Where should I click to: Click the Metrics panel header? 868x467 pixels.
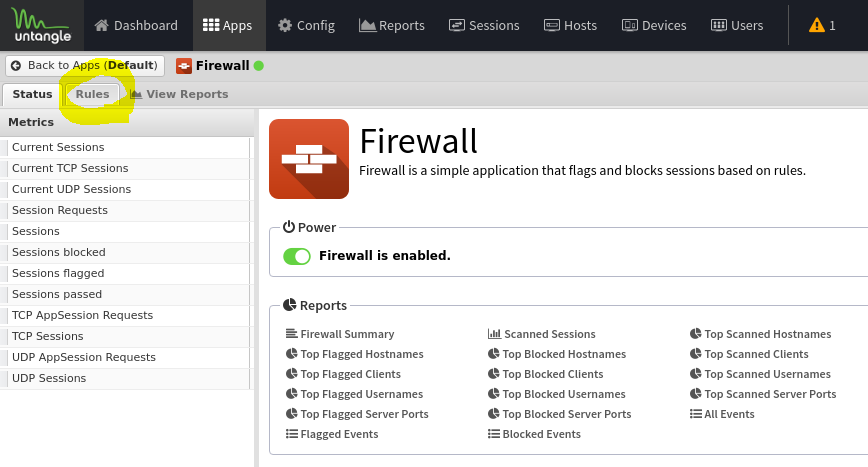tap(127, 122)
